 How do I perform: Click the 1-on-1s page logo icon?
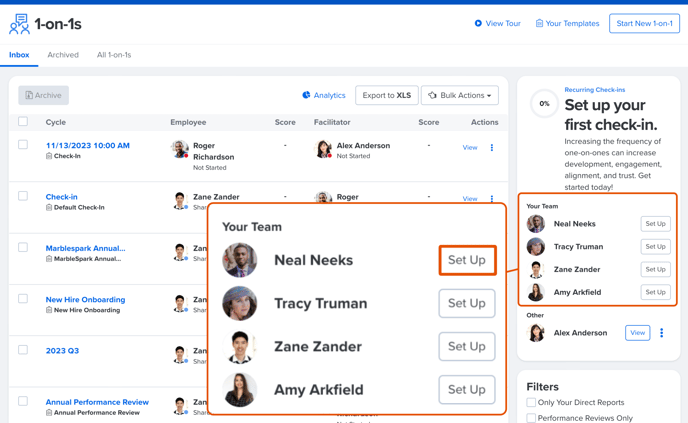[19, 24]
